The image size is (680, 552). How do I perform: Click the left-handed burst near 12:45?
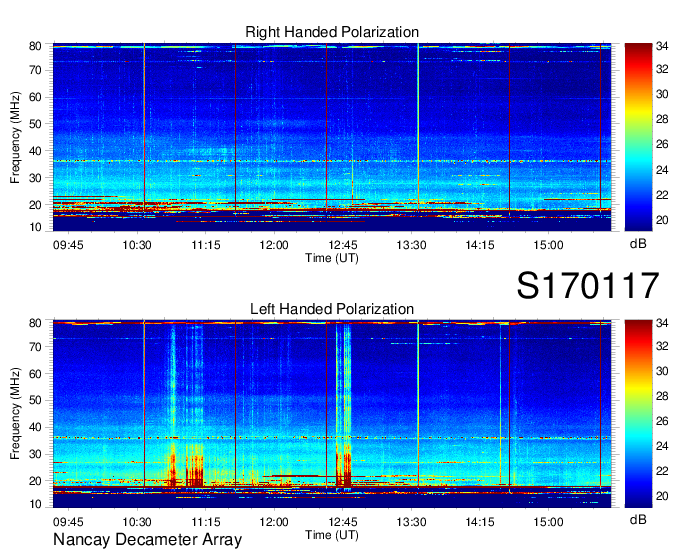(x=343, y=405)
